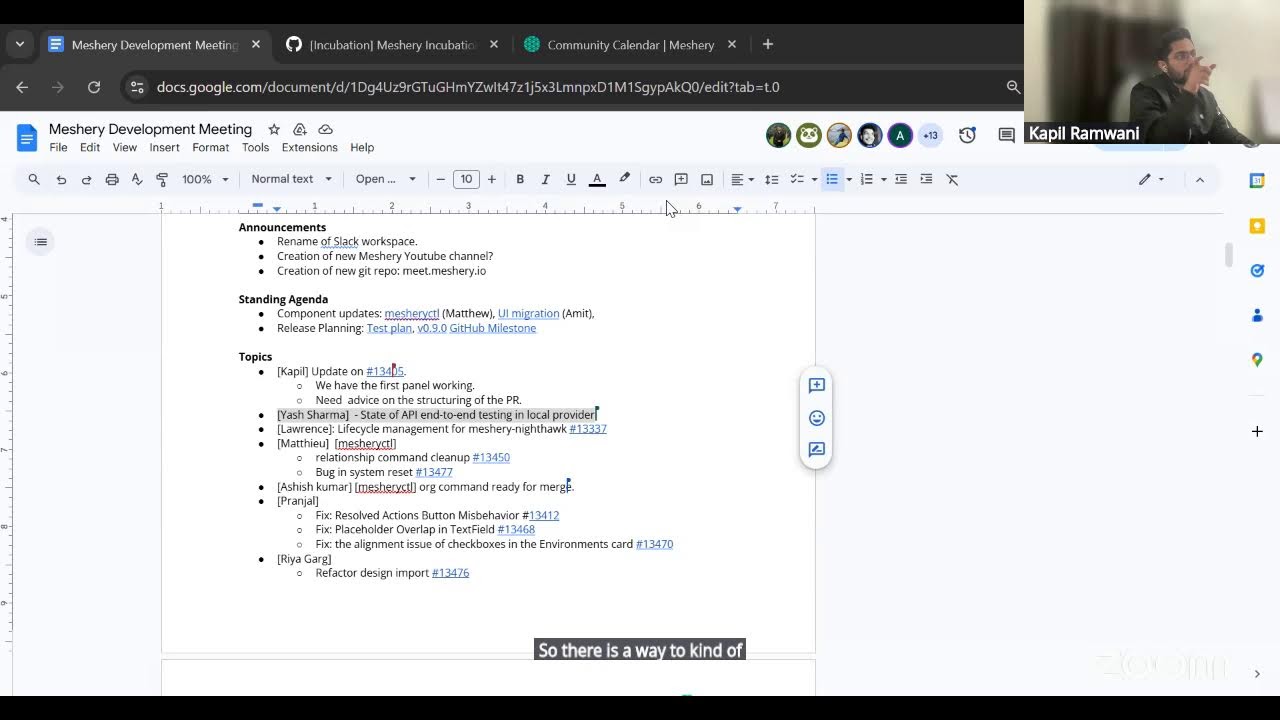Viewport: 1280px width, 720px height.
Task: Open the browser tab search chevron
Action: (20, 44)
